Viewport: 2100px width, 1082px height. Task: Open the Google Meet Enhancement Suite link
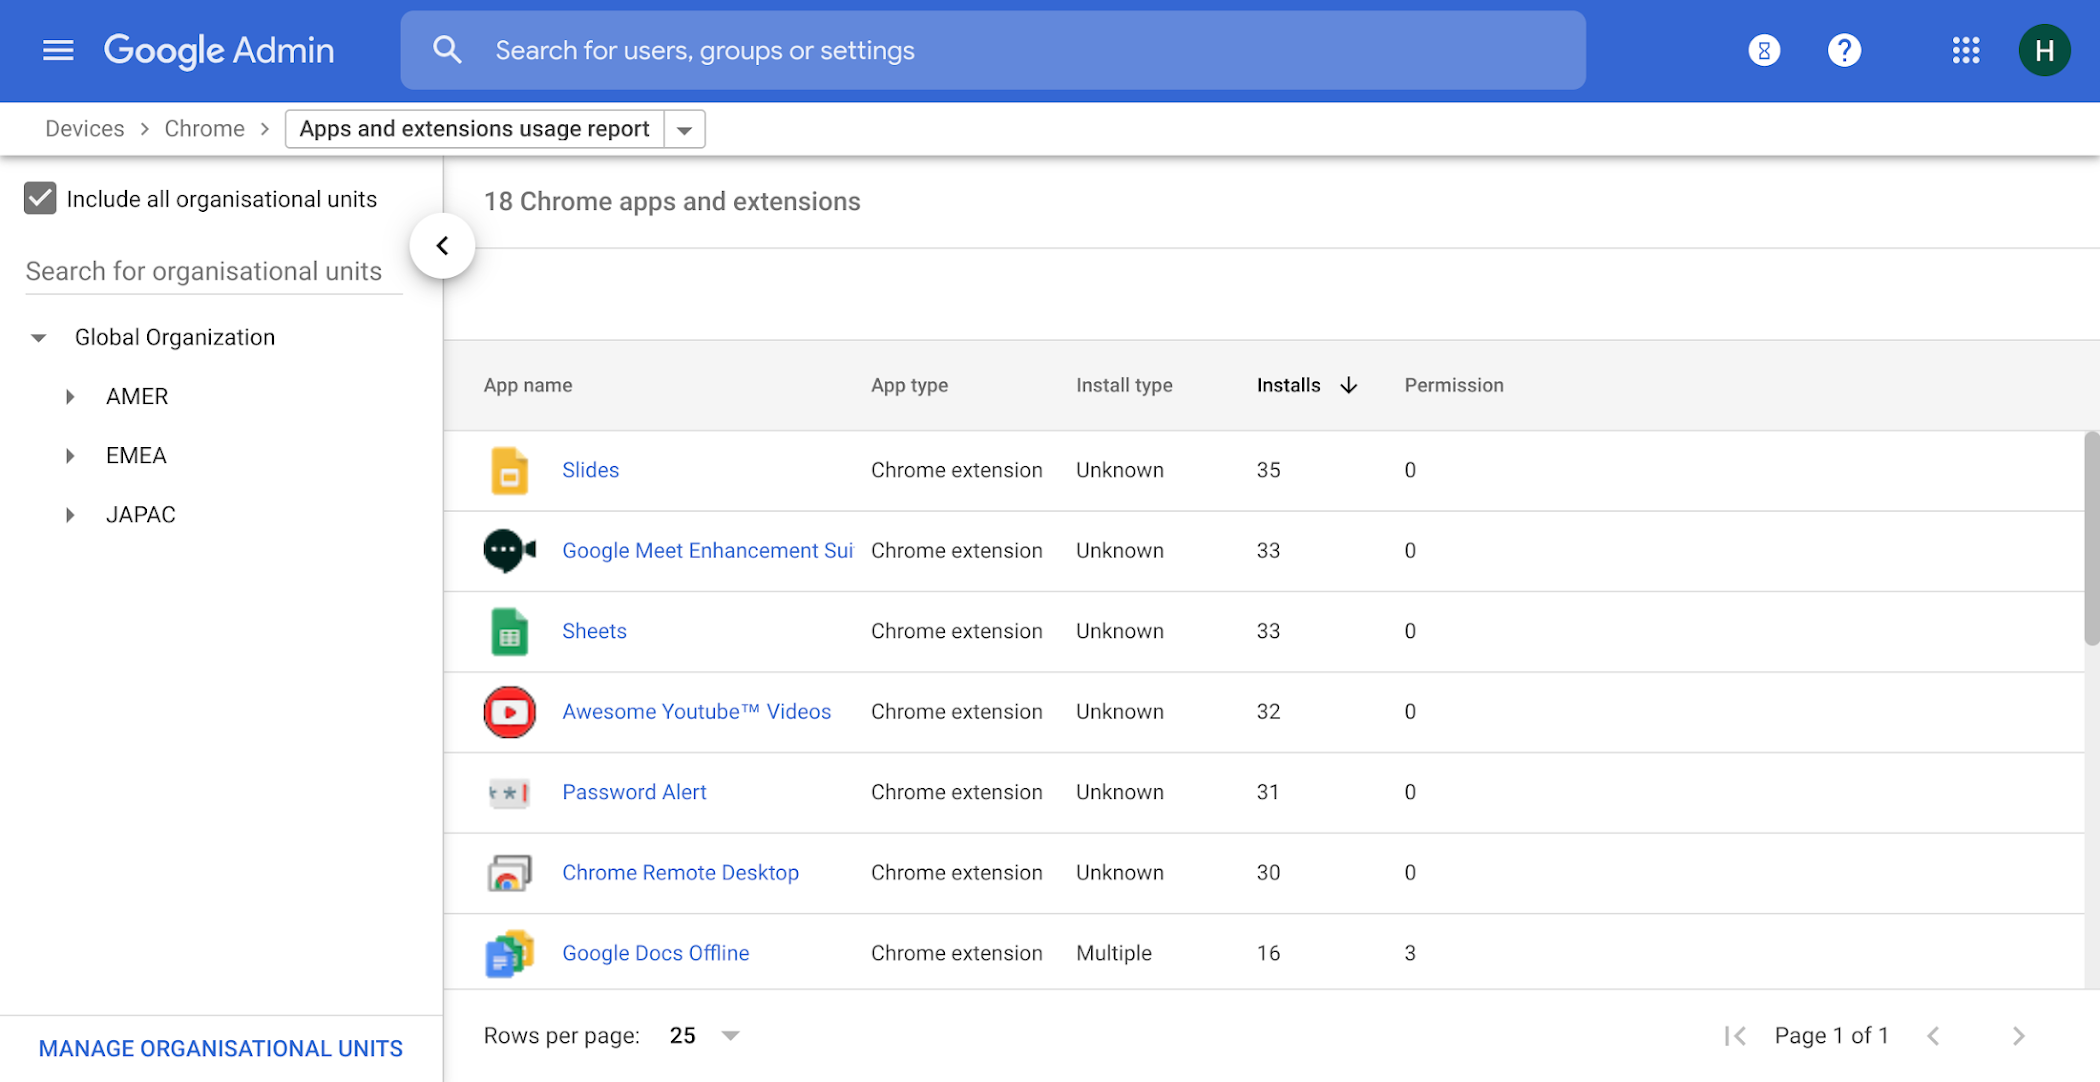[707, 551]
